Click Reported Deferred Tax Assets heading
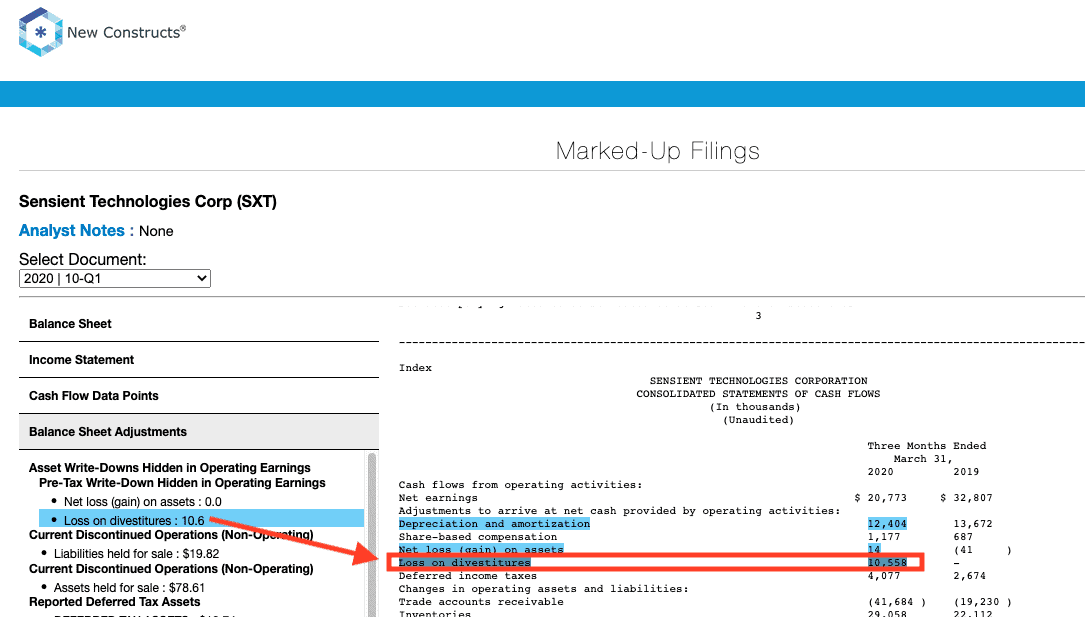 coord(114,602)
